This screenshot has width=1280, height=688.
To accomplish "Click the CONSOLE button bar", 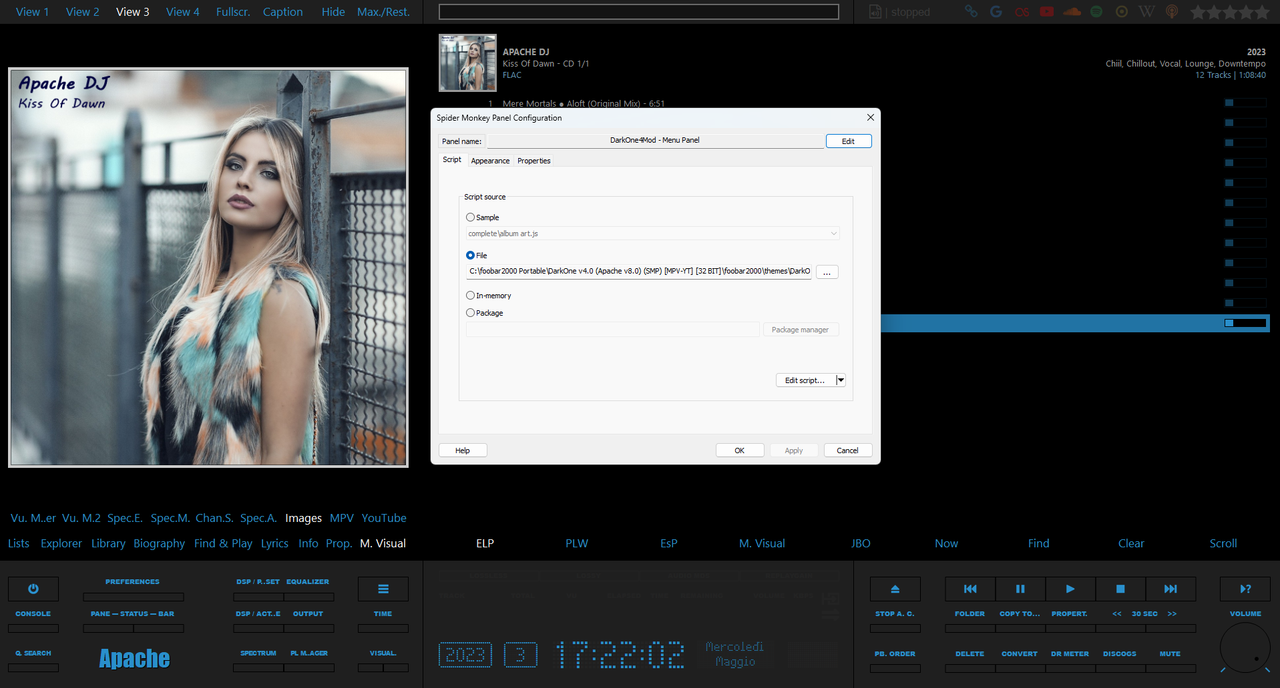I will tap(33, 628).
